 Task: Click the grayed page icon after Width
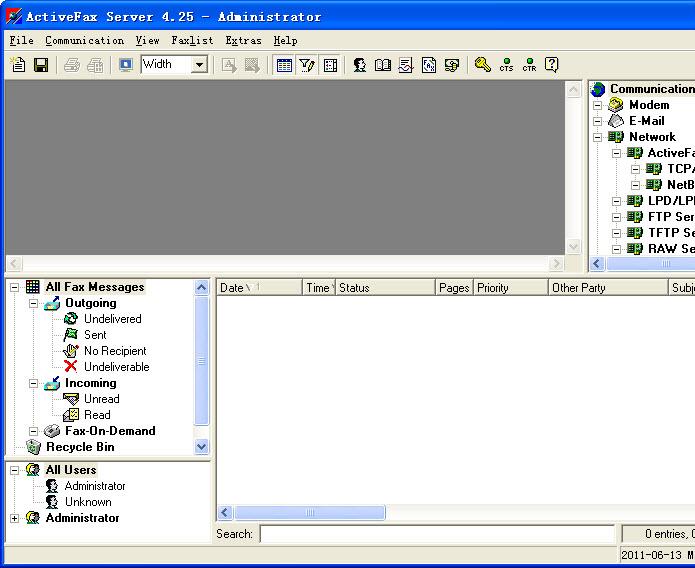pos(229,65)
